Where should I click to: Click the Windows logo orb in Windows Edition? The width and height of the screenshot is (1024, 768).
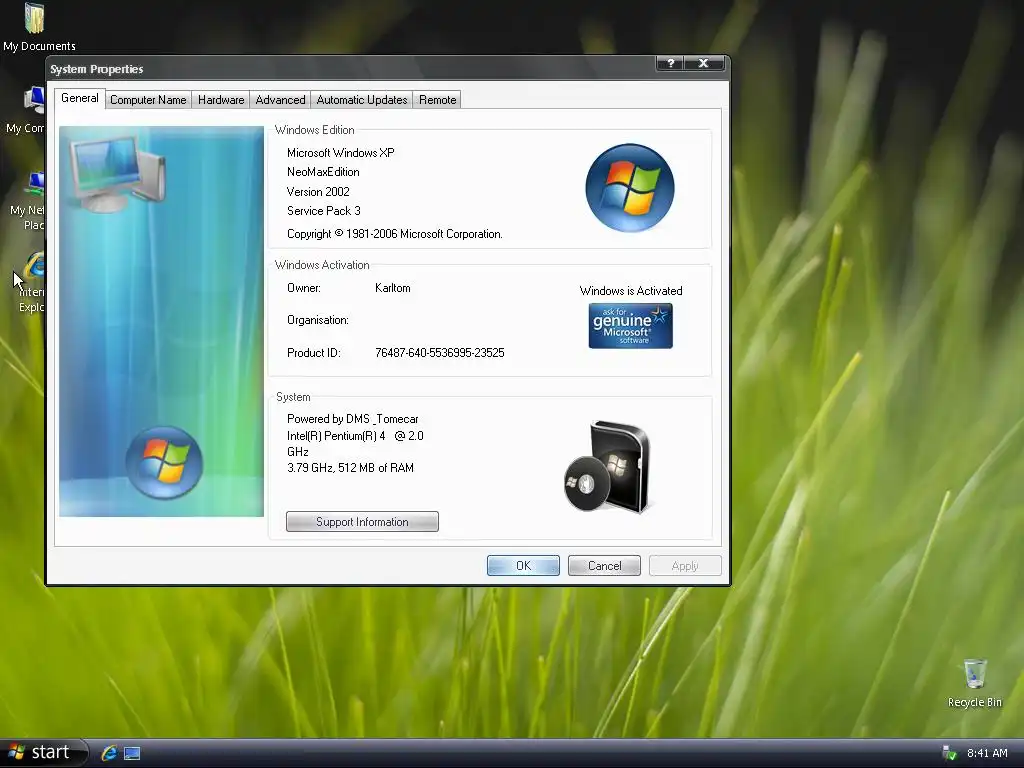tap(630, 188)
